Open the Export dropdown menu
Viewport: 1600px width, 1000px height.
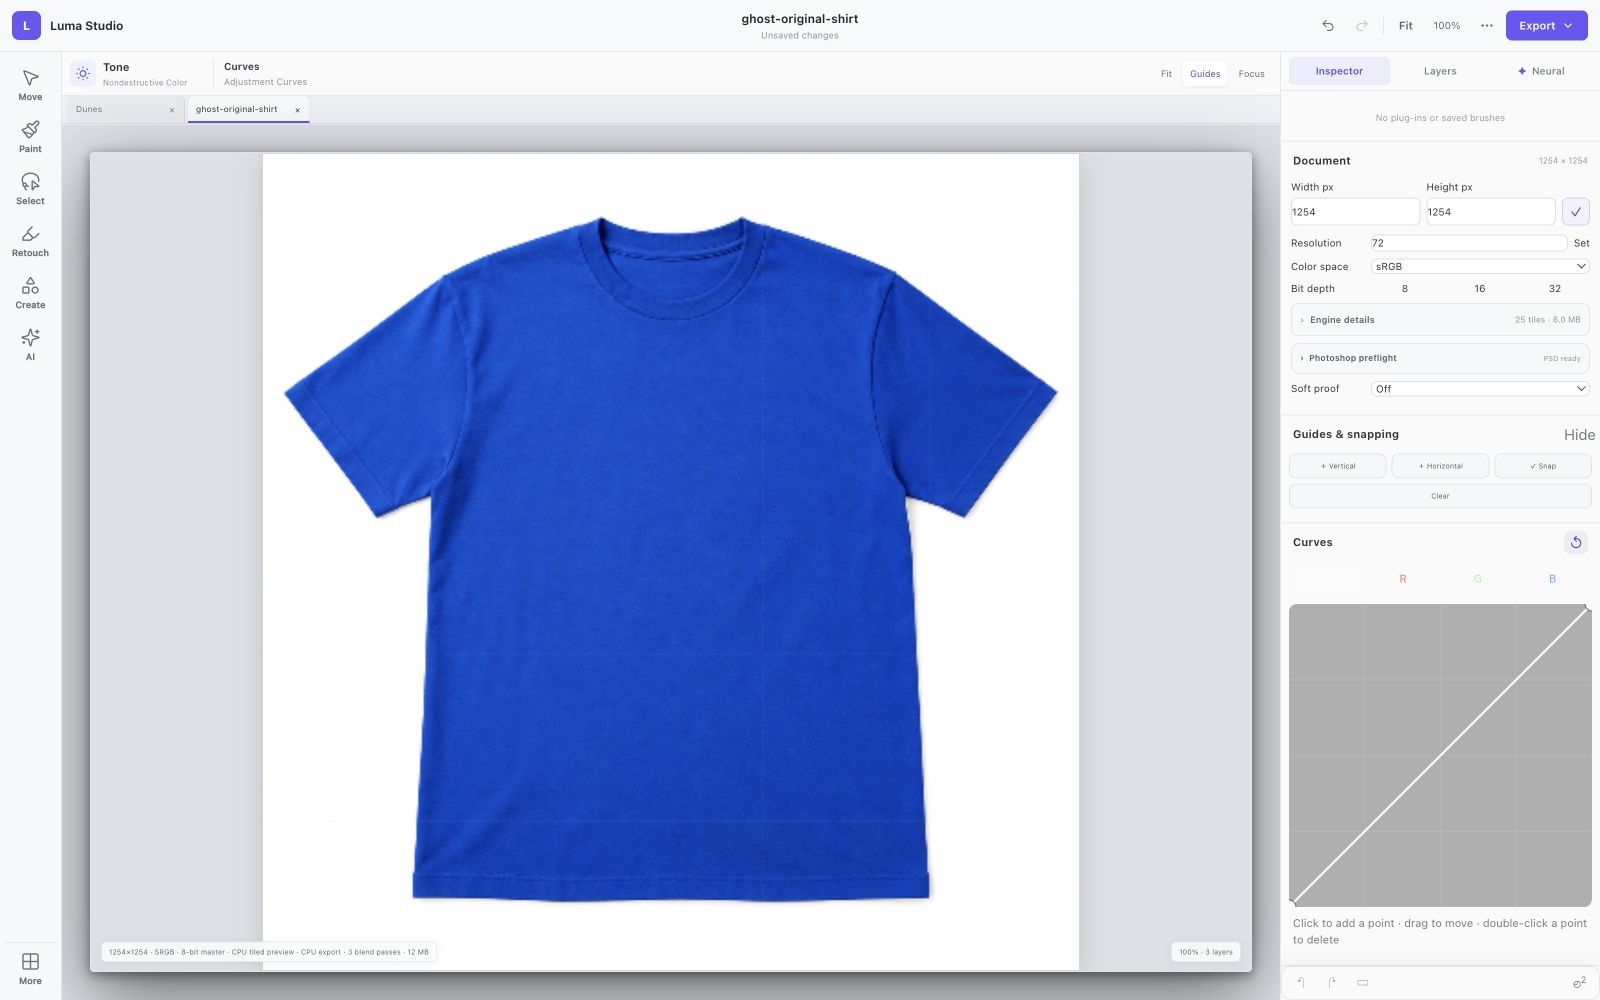(x=1546, y=26)
